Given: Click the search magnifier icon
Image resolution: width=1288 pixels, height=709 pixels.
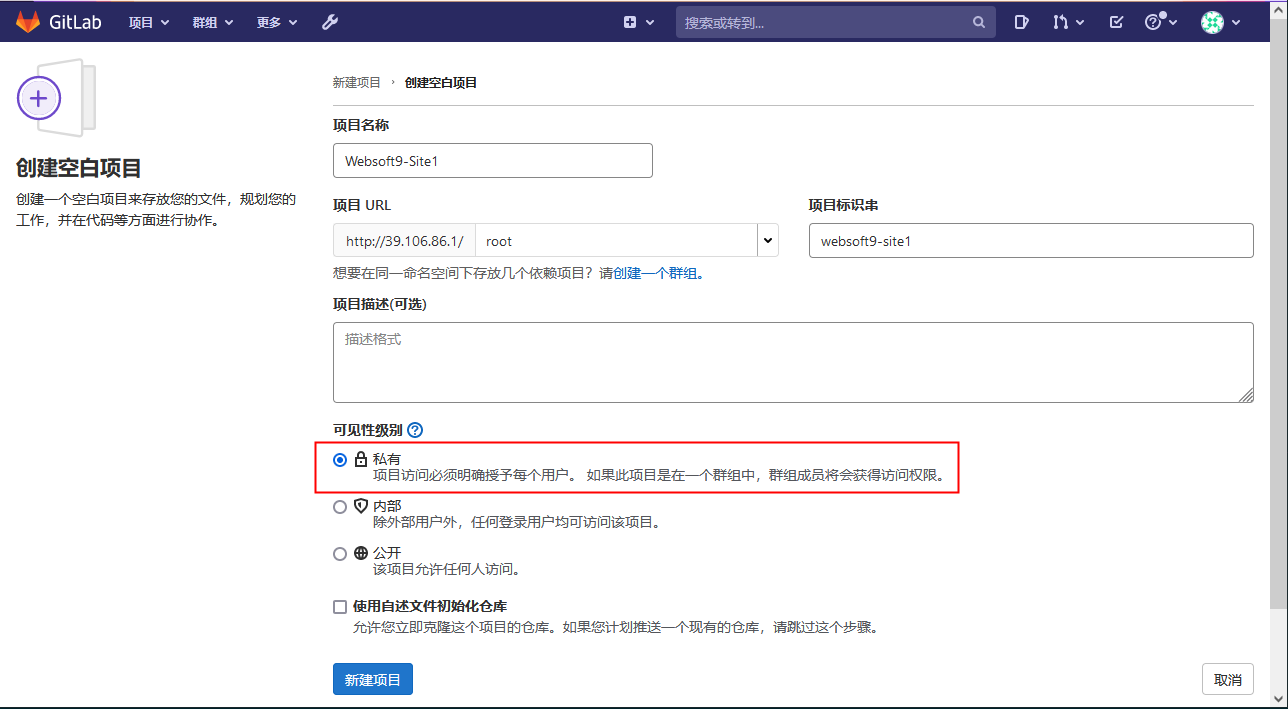Looking at the screenshot, I should tap(978, 22).
